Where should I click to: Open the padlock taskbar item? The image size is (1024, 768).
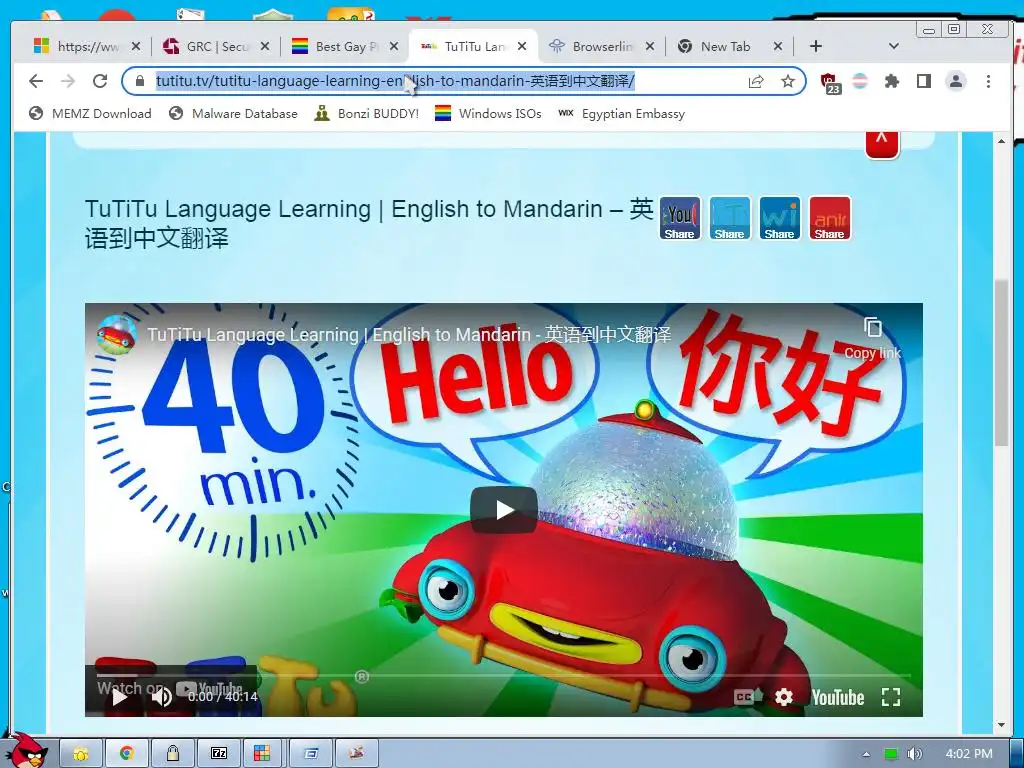pos(172,754)
